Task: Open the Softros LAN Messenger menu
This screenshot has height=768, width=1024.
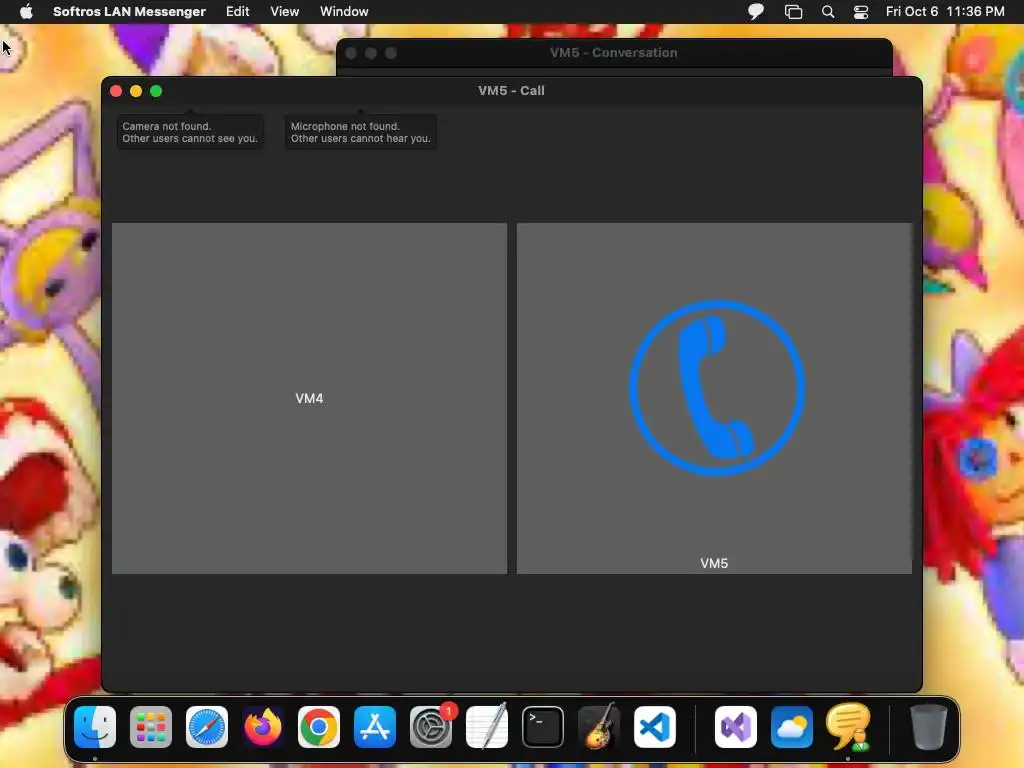Action: (129, 11)
